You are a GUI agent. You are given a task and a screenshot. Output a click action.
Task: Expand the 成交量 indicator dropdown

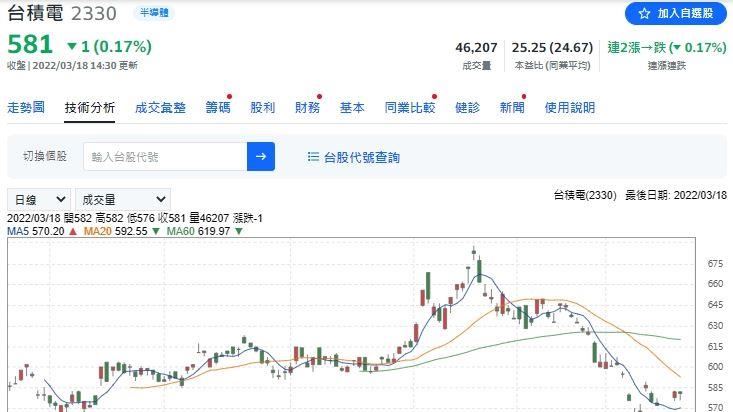(123, 200)
